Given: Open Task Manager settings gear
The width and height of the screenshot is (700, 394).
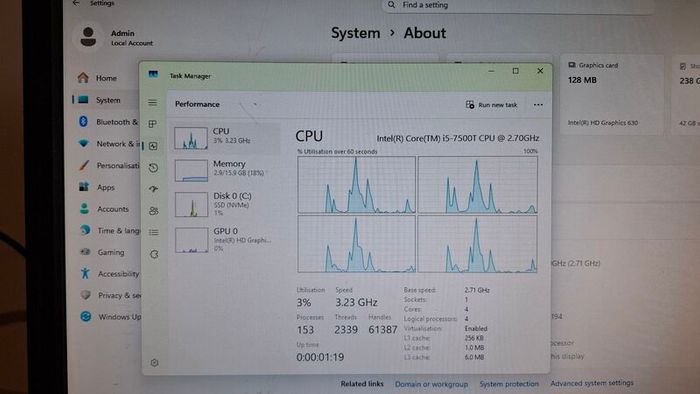Looking at the screenshot, I should 154,363.
